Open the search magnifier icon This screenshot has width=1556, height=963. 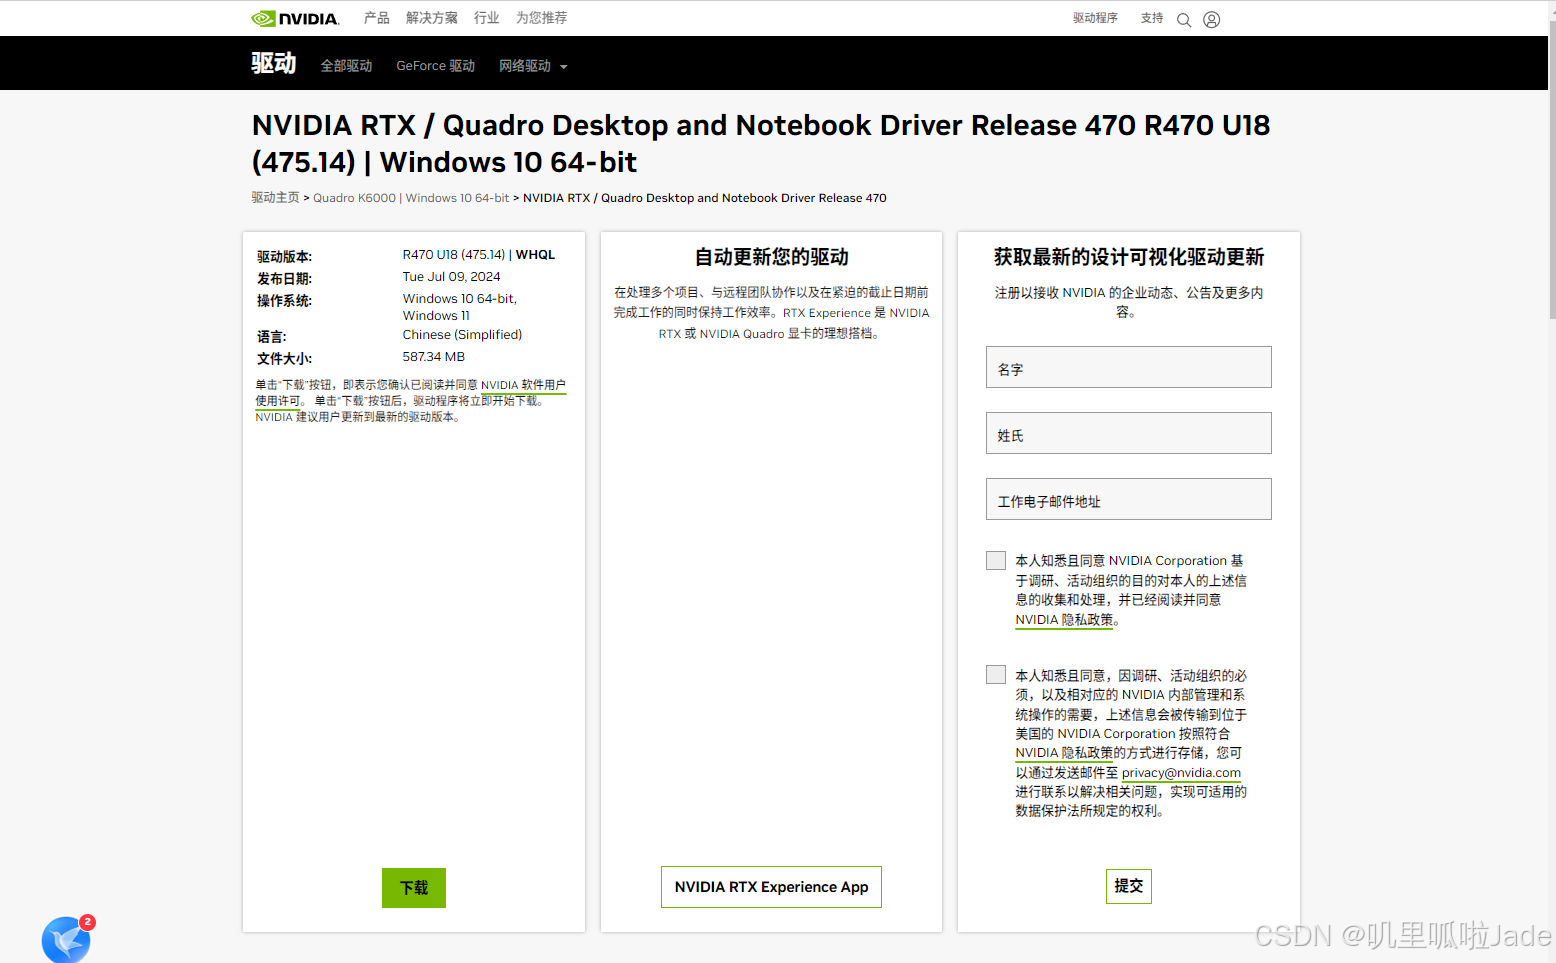(x=1184, y=20)
